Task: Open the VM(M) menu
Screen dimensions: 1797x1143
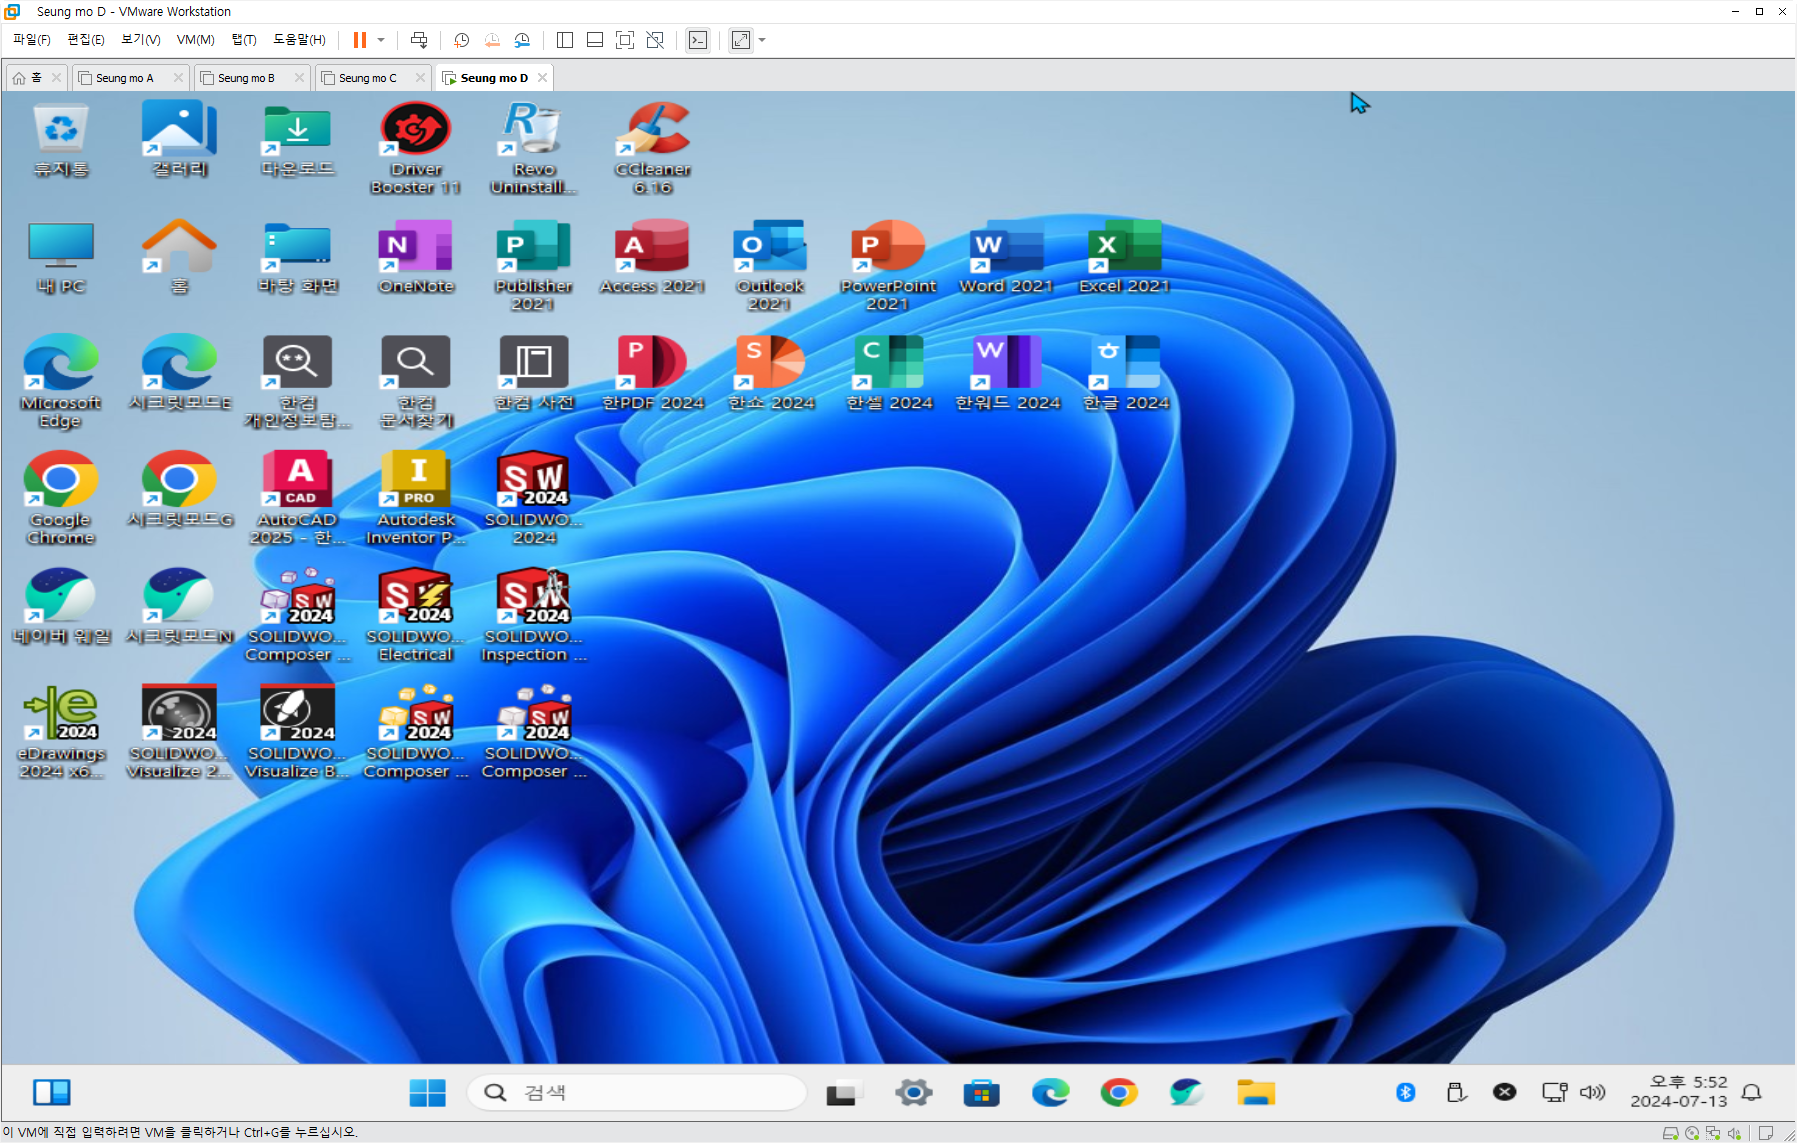Action: point(196,39)
